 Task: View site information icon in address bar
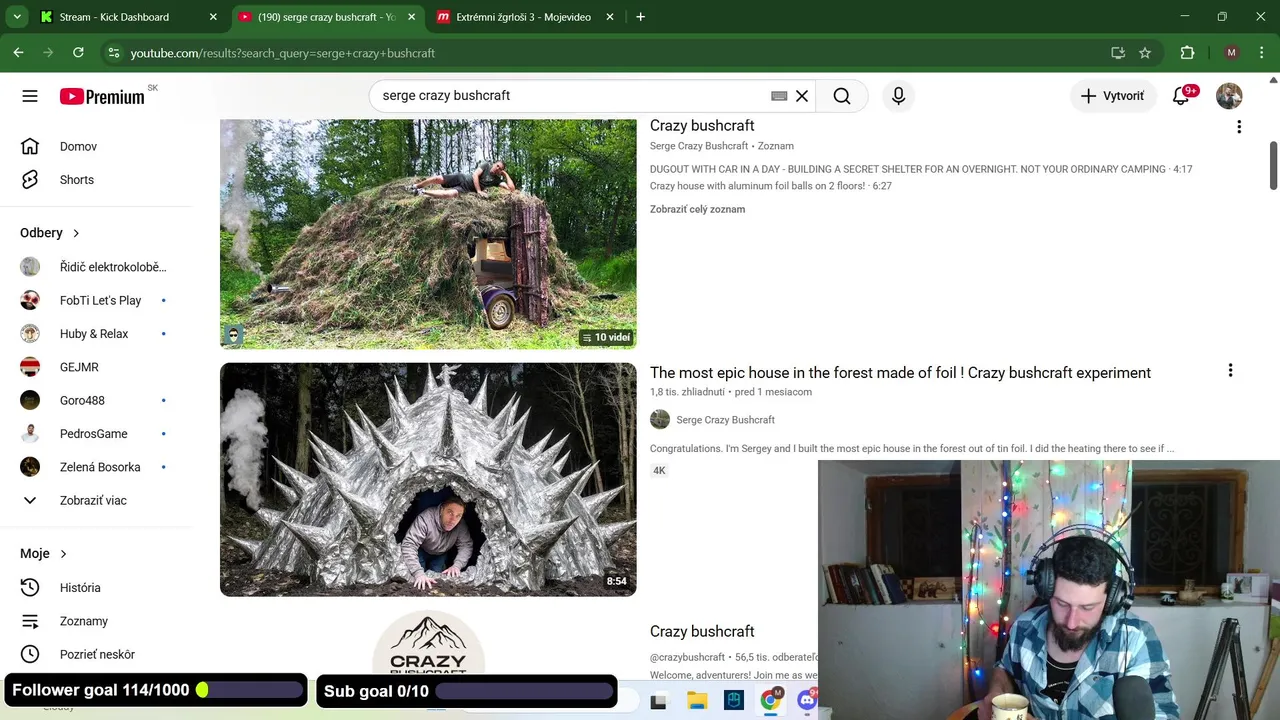point(113,53)
